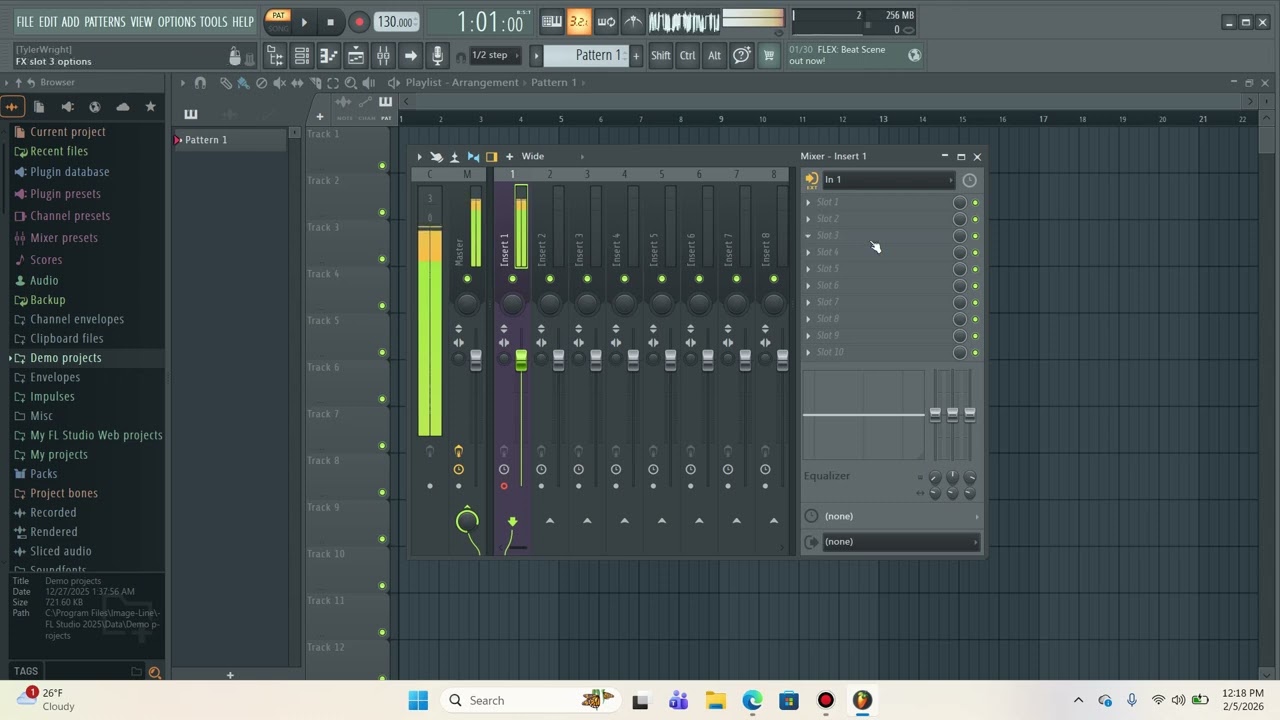The image size is (1280, 720).
Task: Select the playlist magnet snap icon
Action: pyautogui.click(x=200, y=83)
